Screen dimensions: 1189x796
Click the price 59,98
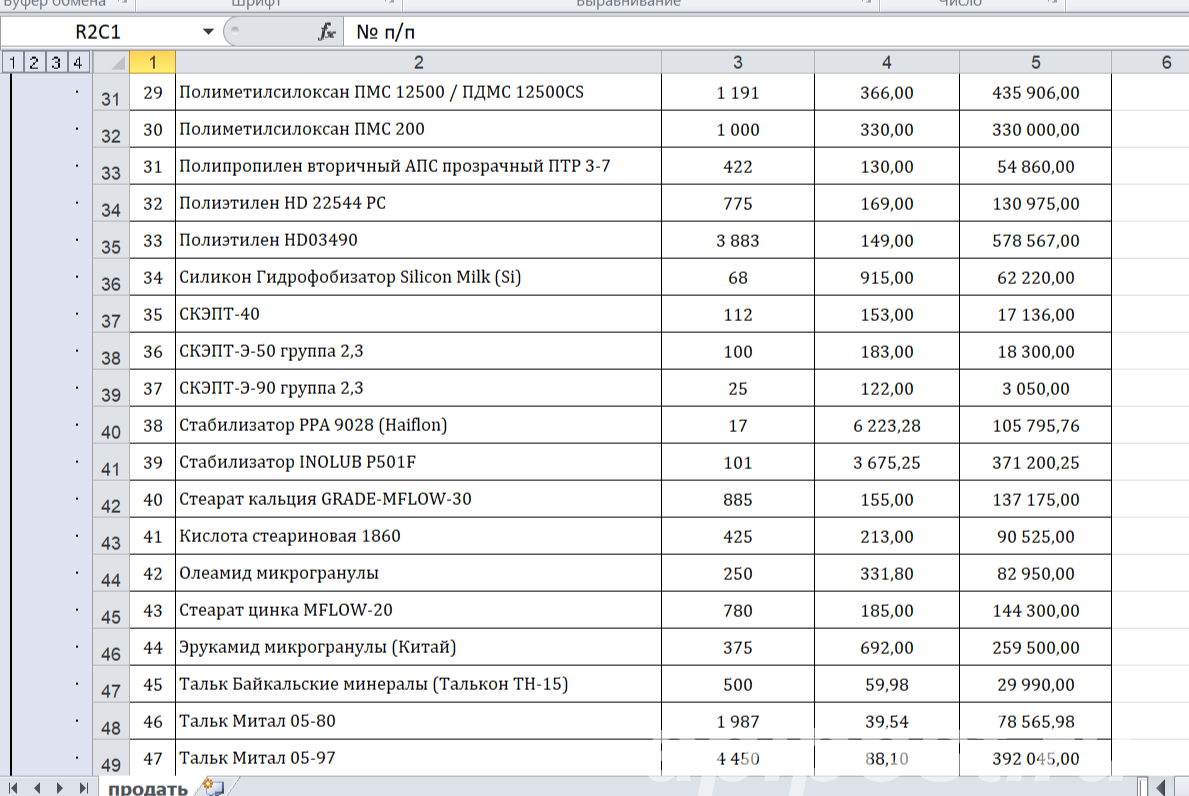point(886,684)
